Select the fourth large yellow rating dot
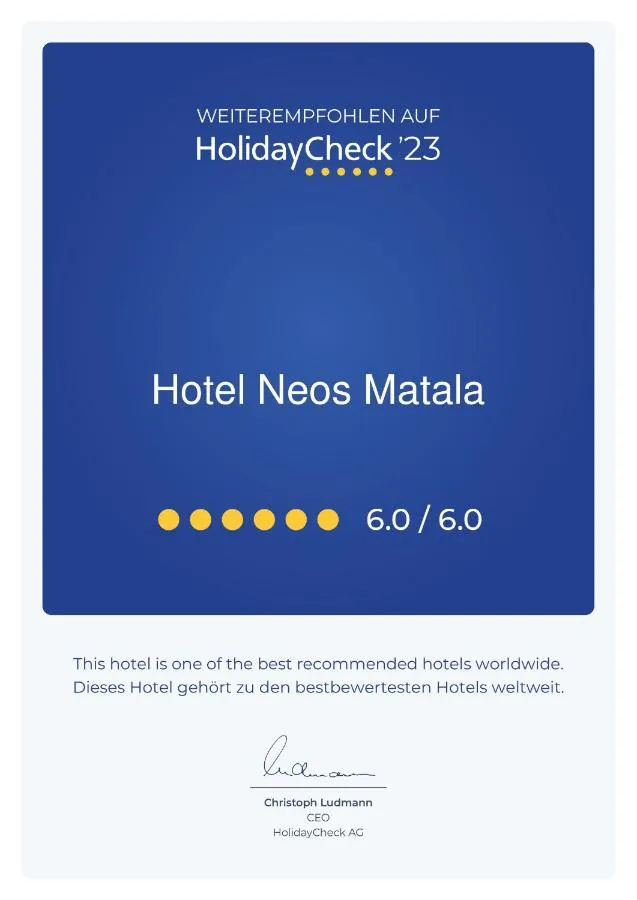 click(x=265, y=519)
